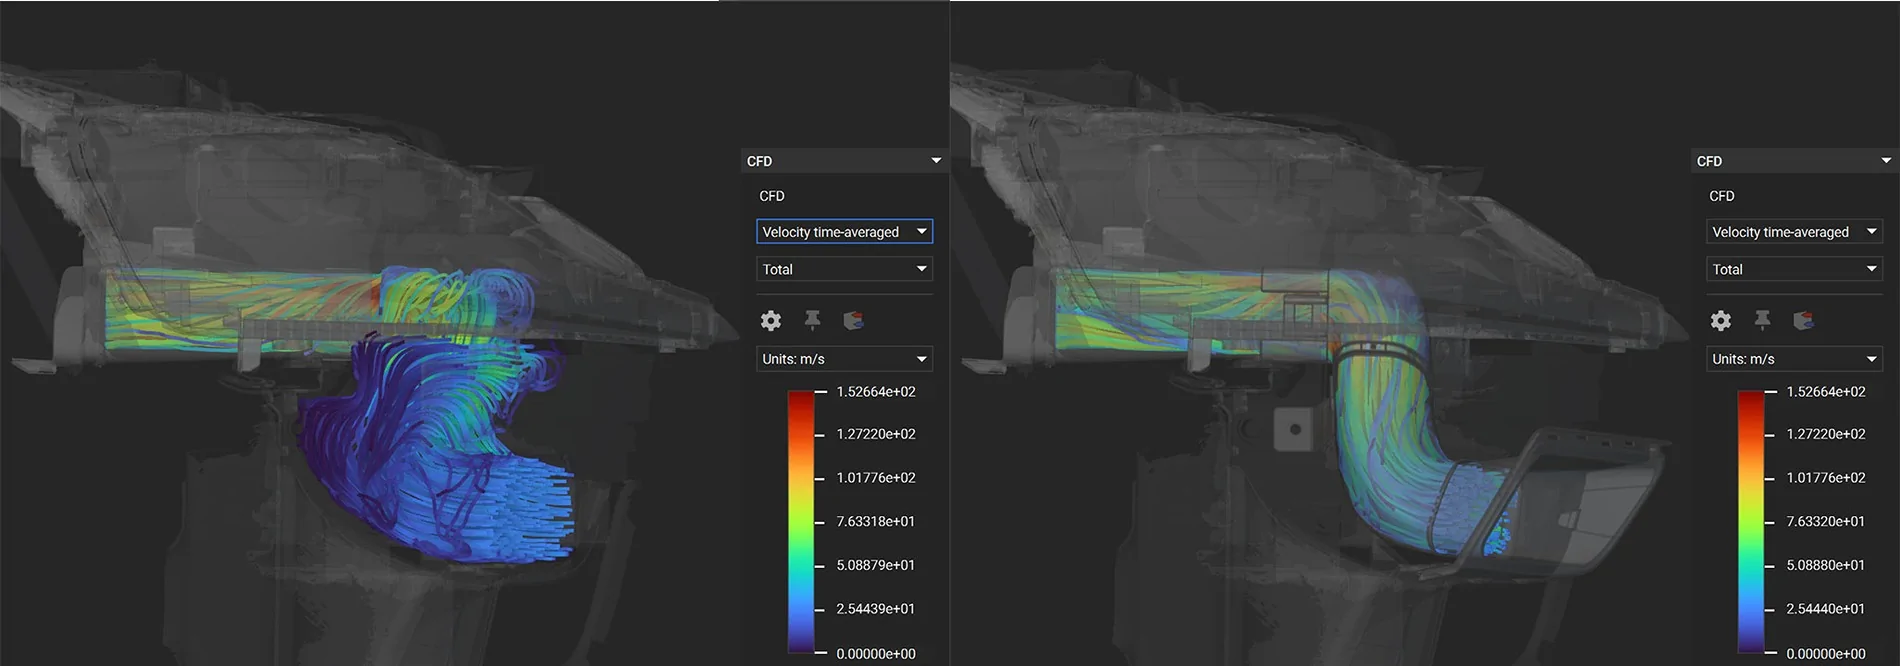
Task: Click 2.54440e+01 value in right legend
Action: tap(1826, 609)
